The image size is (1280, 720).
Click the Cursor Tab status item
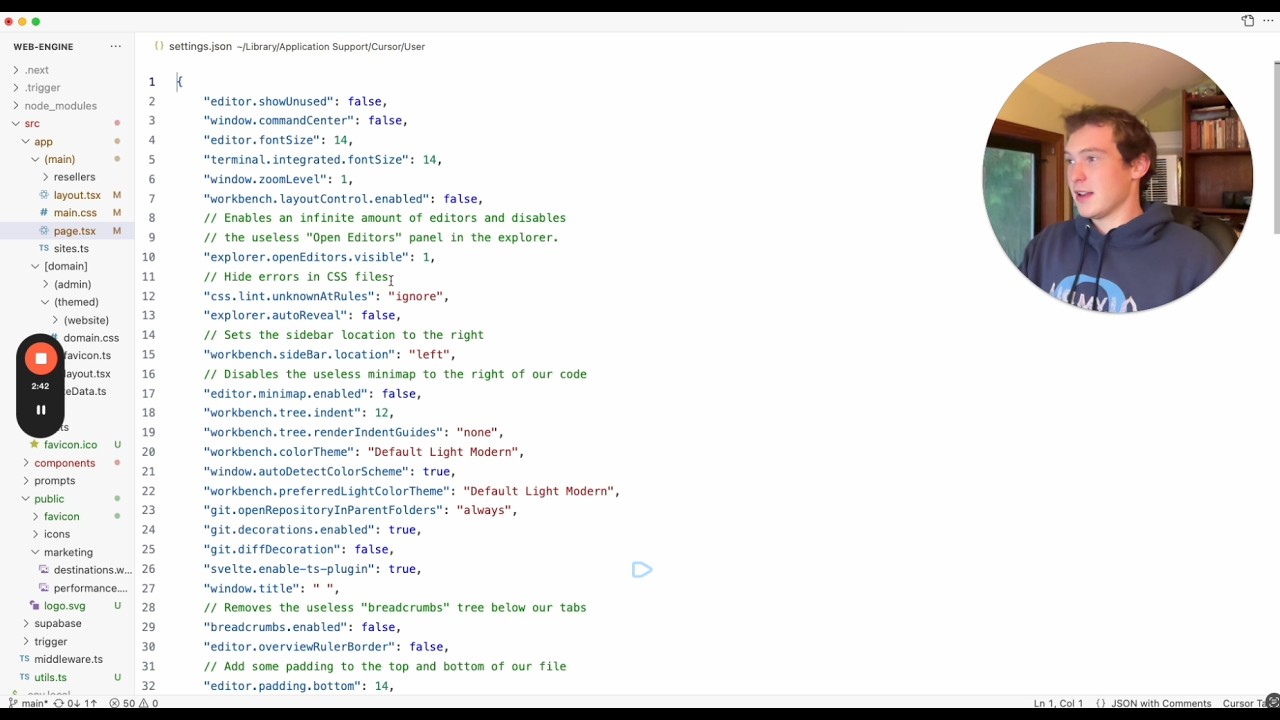[x=1244, y=703]
